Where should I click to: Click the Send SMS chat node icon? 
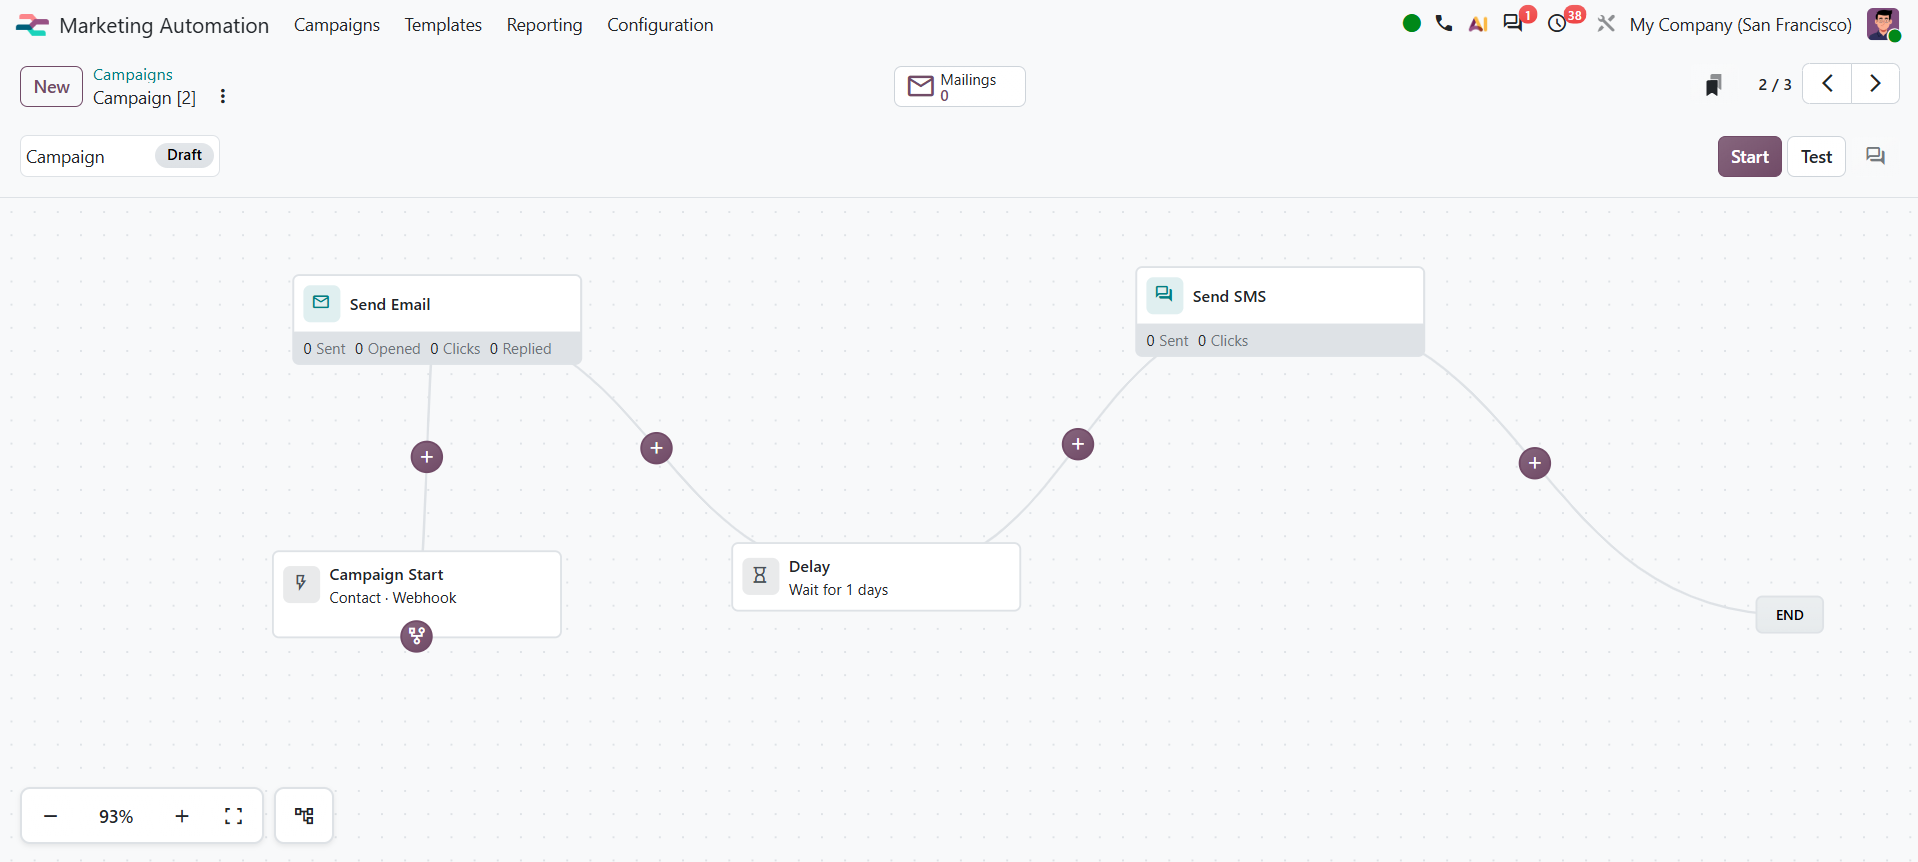coord(1164,295)
